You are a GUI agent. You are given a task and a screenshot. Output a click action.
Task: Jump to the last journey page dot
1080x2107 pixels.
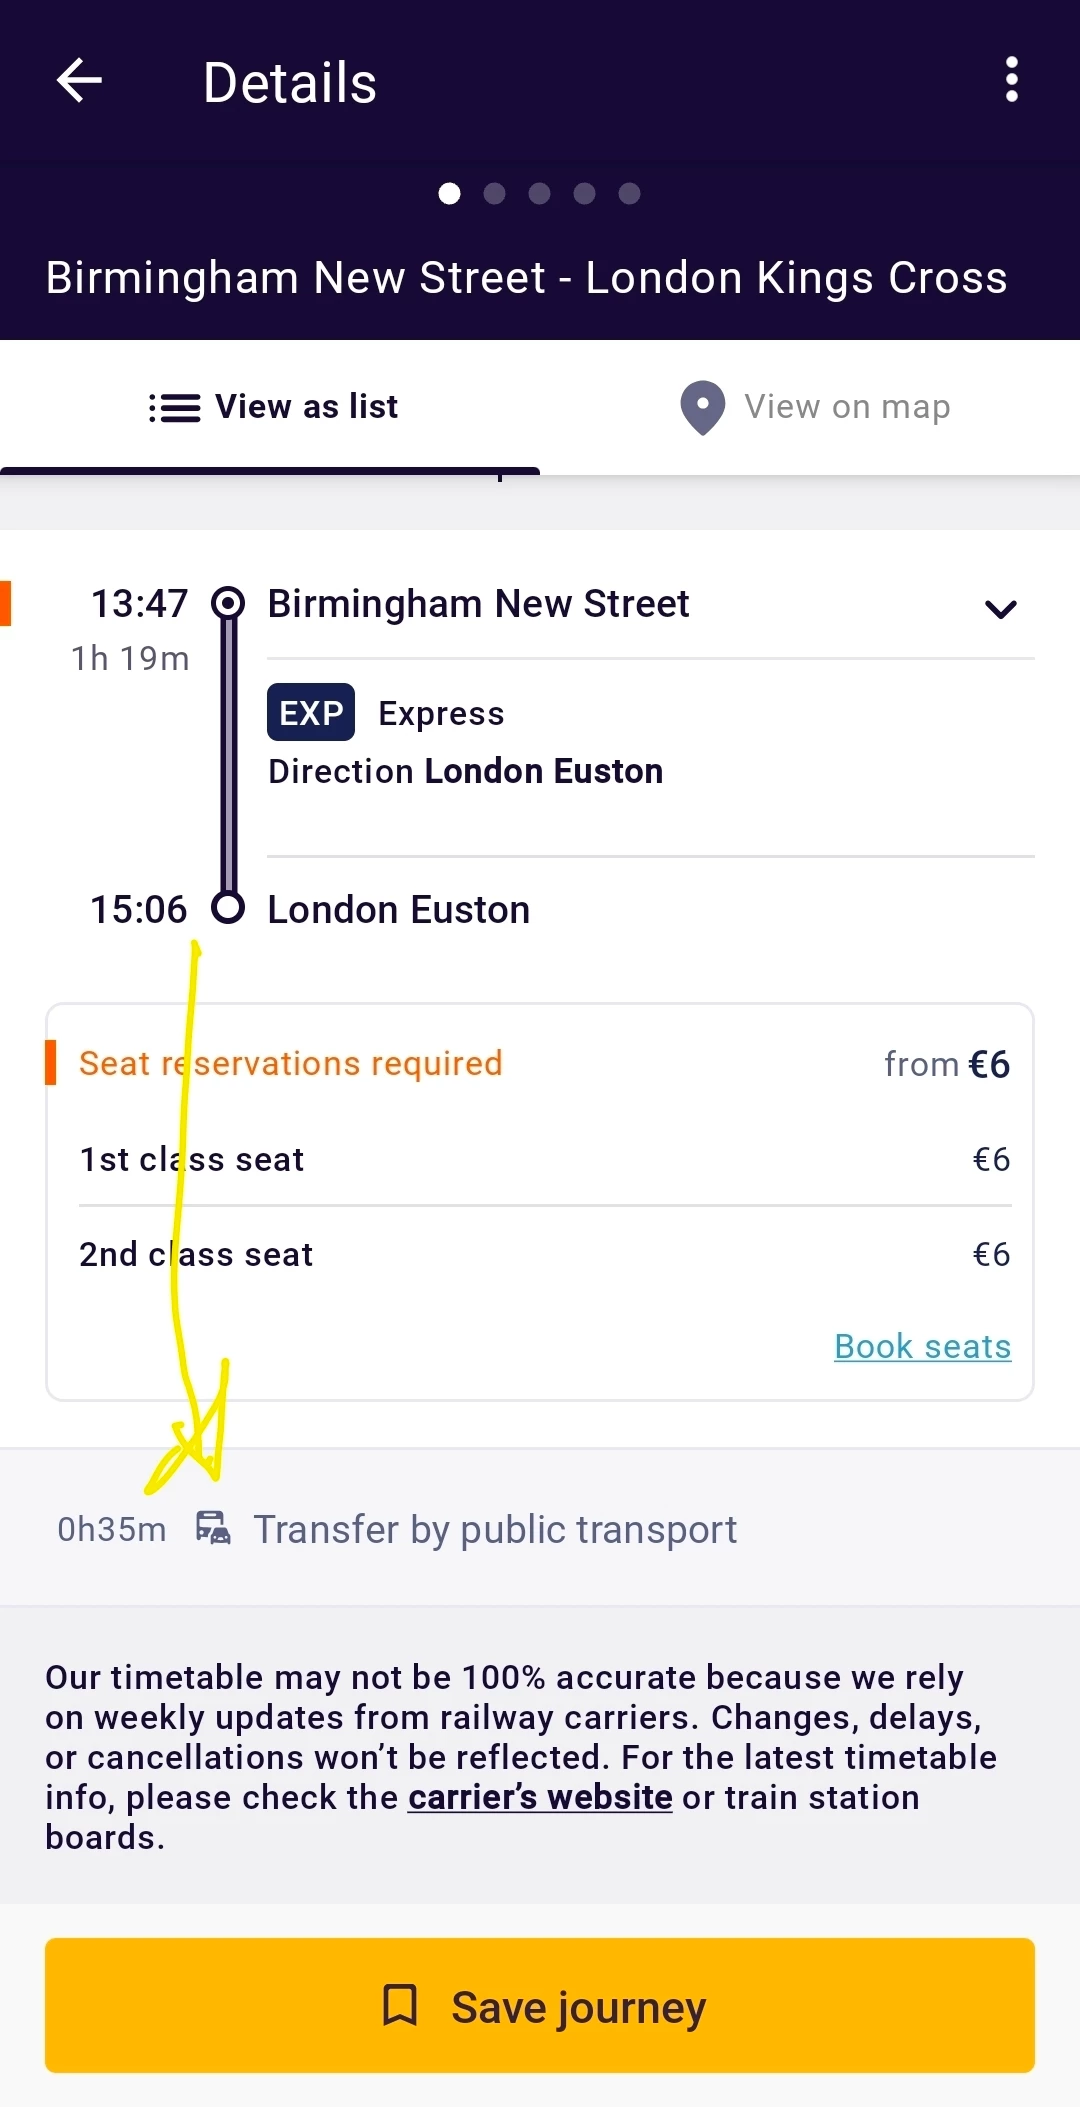629,193
